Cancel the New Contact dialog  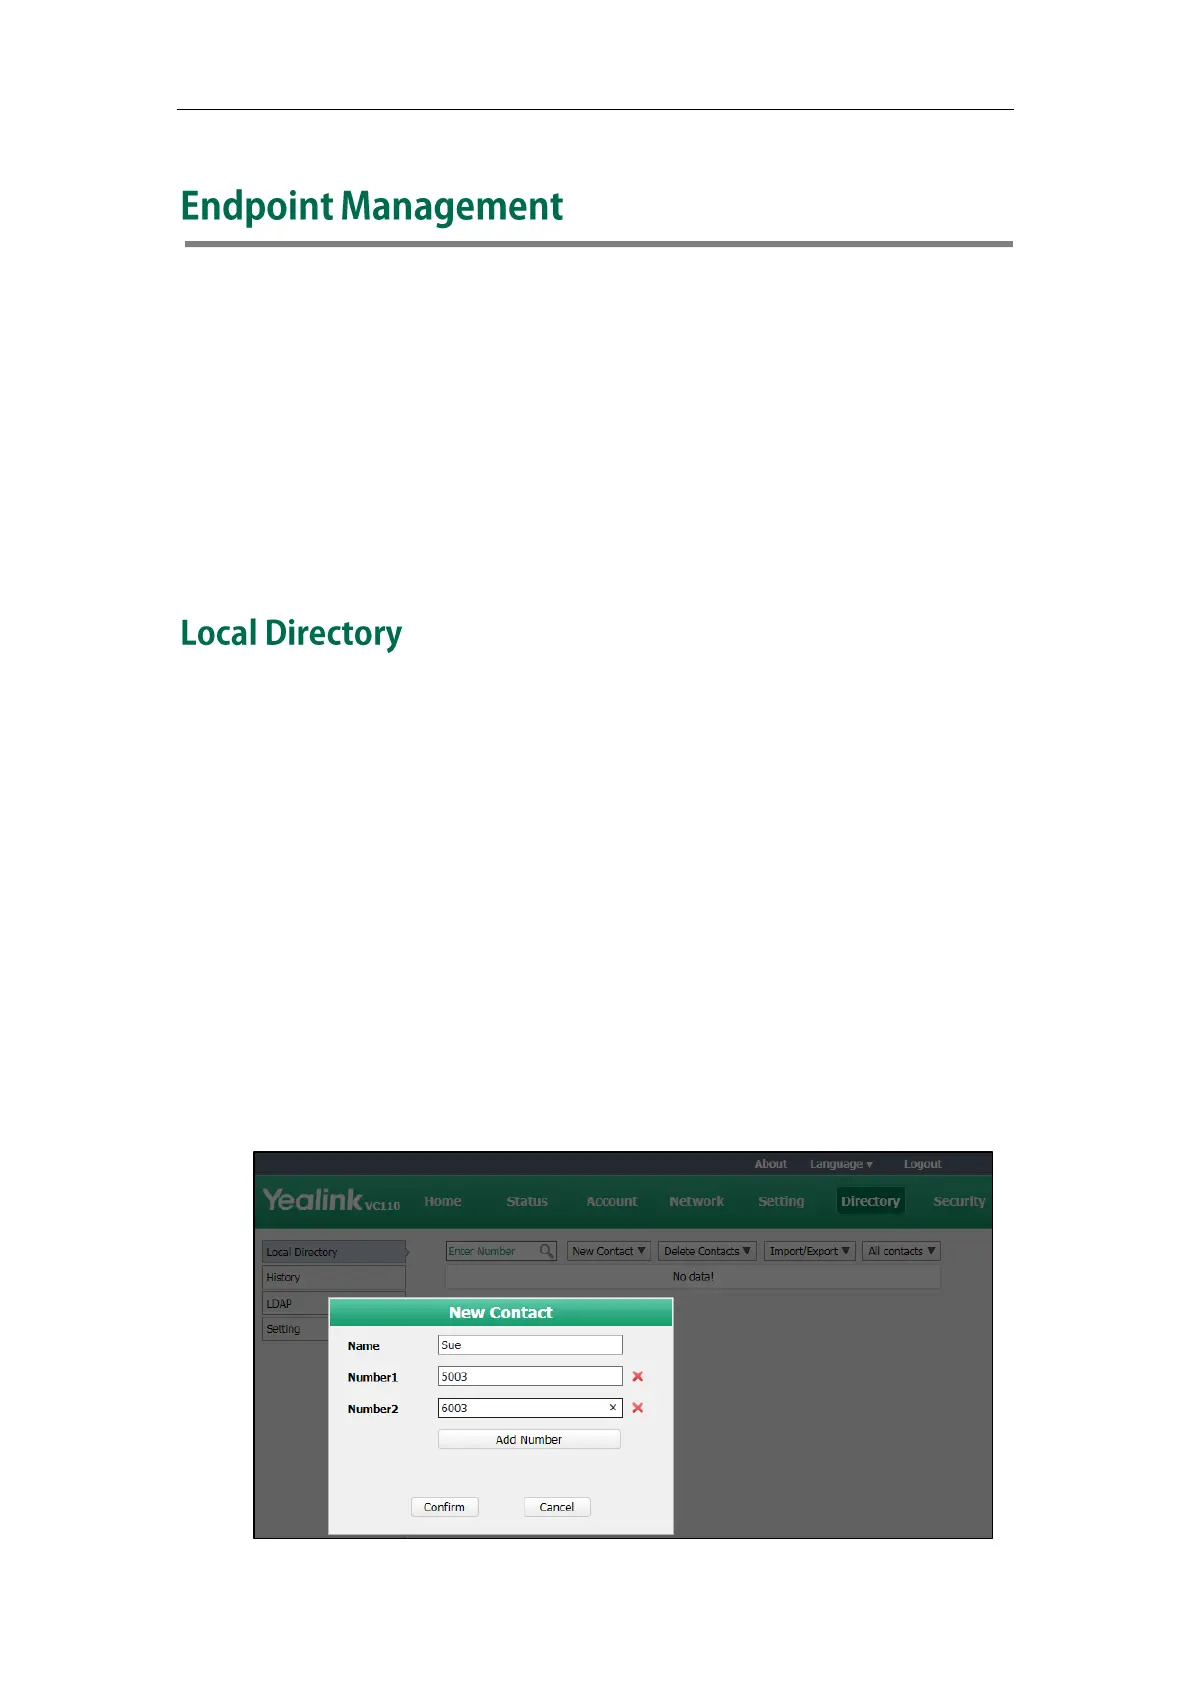(x=557, y=1507)
